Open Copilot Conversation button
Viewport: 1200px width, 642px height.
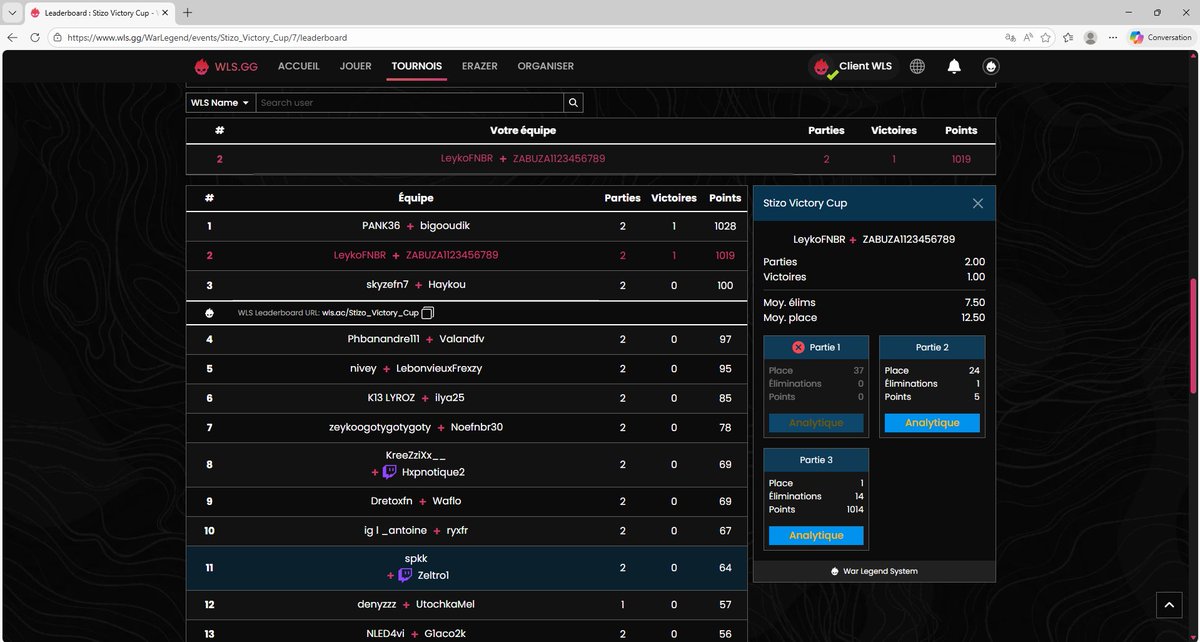click(1161, 37)
